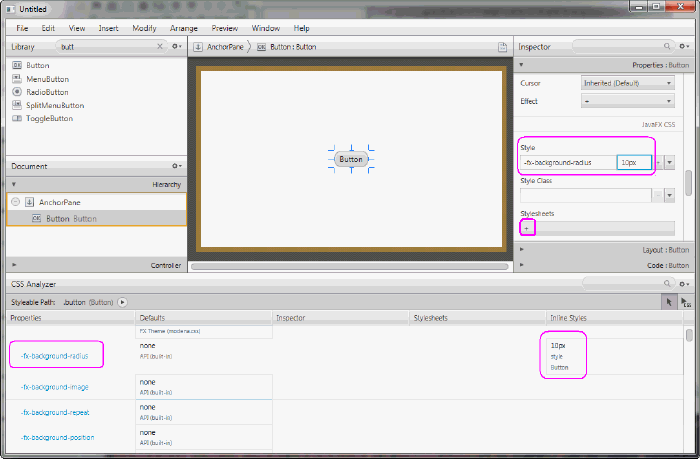This screenshot has height=459, width=700.
Task: Expand the Code : Button section
Action: click(521, 265)
